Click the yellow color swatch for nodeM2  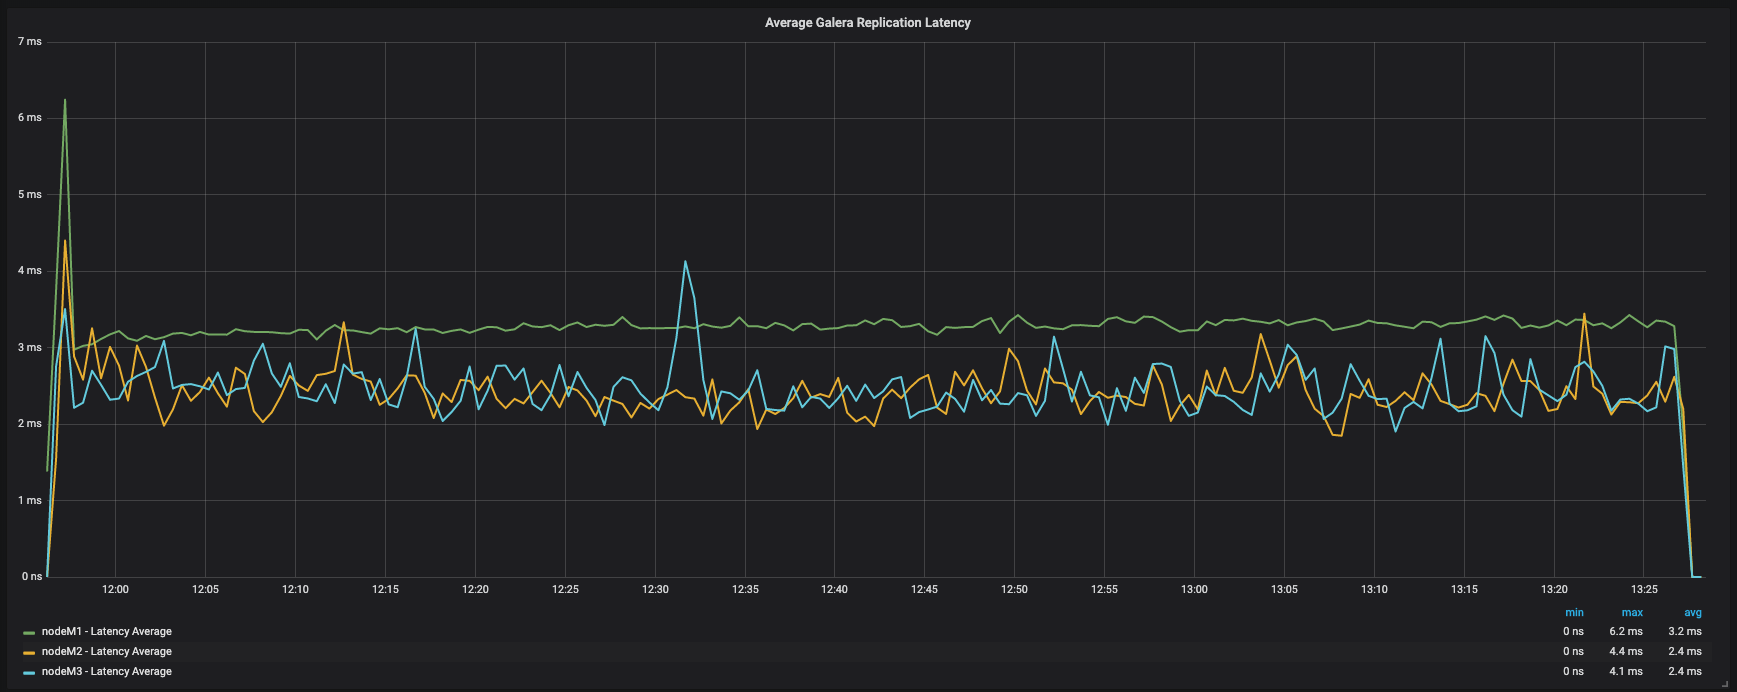click(x=29, y=652)
